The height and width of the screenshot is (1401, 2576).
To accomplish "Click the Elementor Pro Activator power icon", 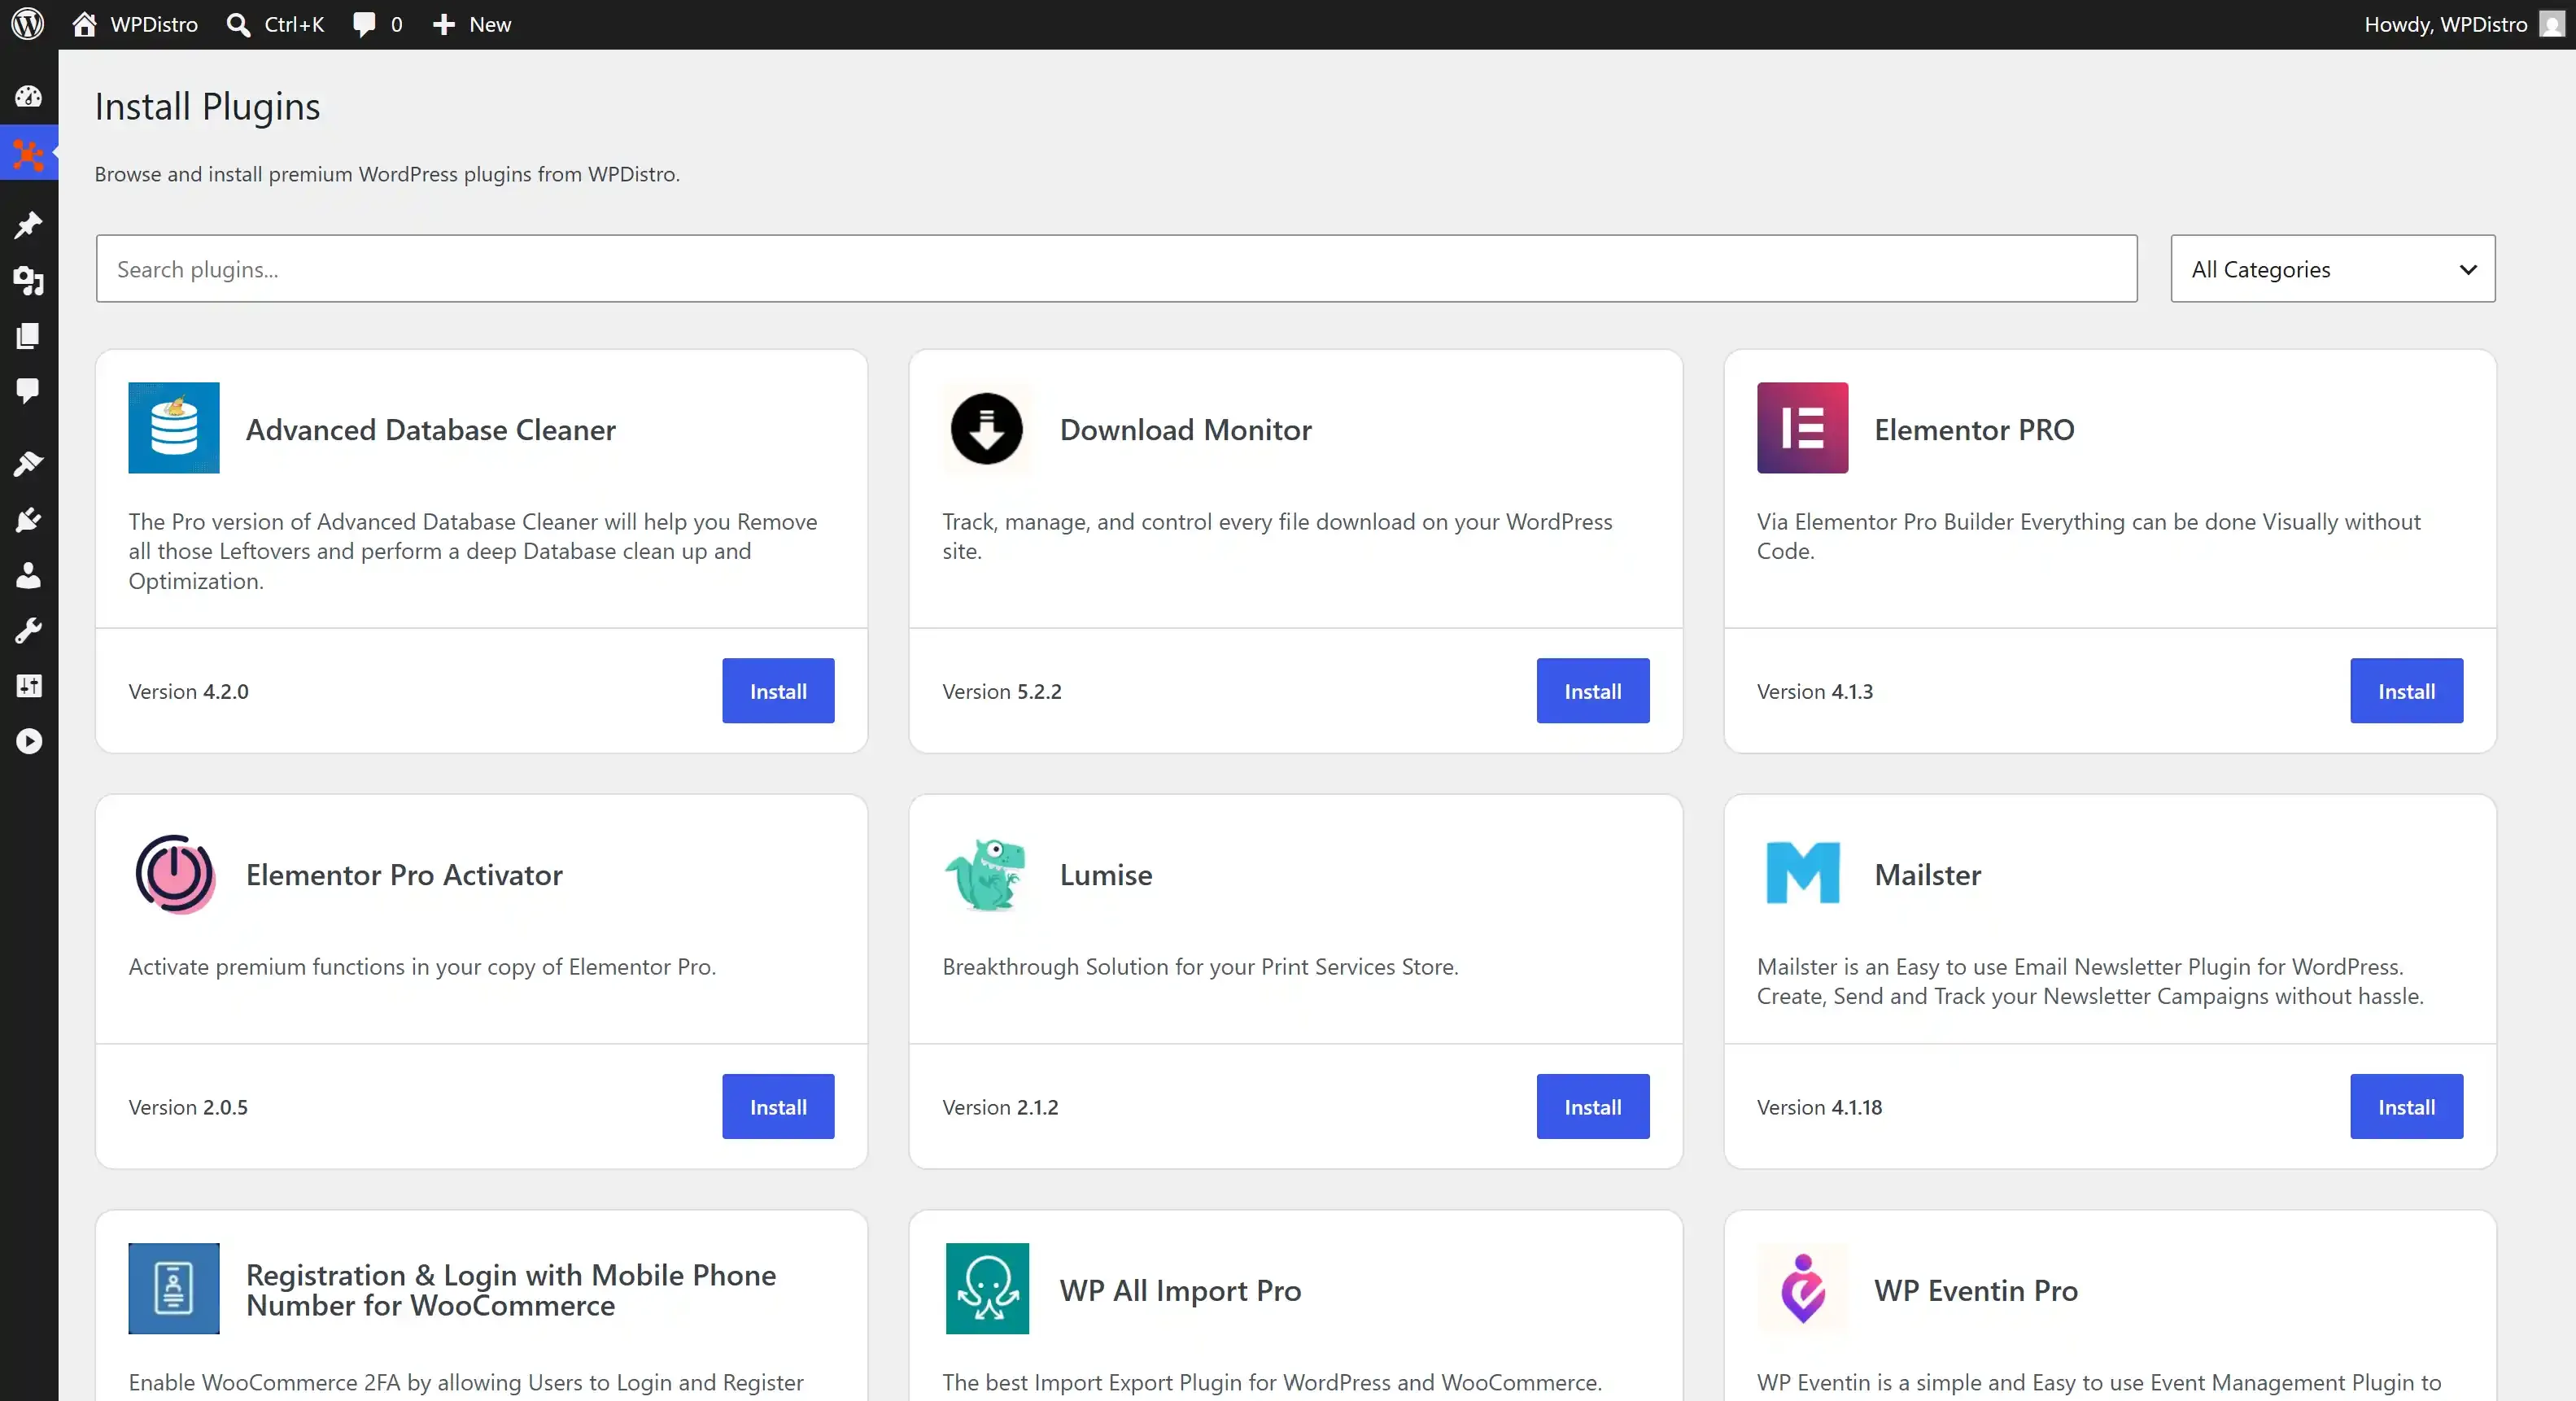I will (x=174, y=874).
